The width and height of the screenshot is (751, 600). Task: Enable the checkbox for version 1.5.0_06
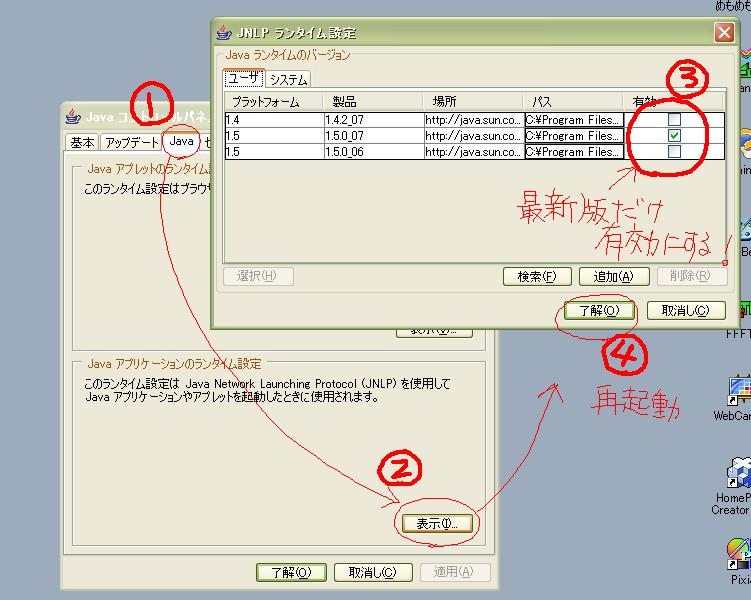click(x=674, y=151)
